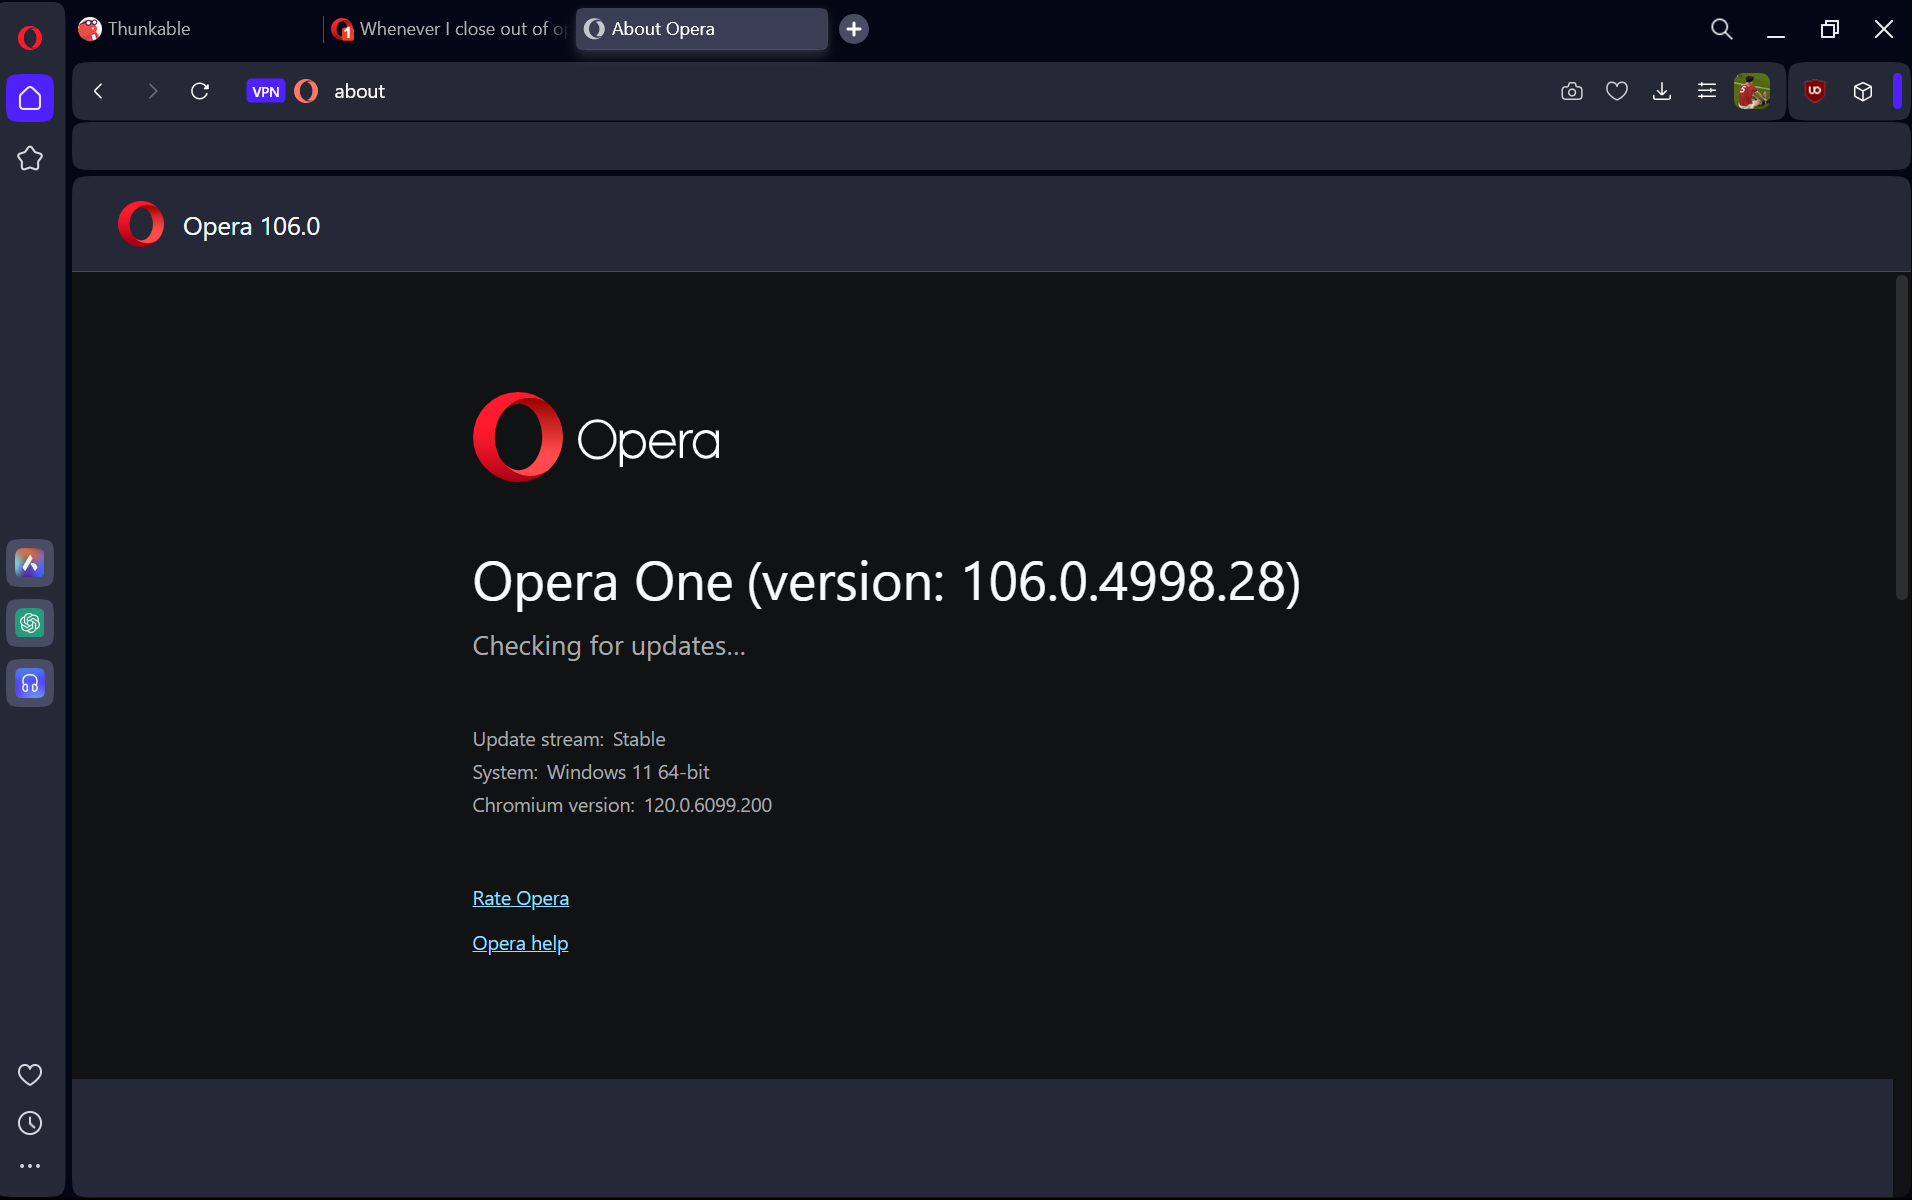
Task: Open a new tab with plus button
Action: (854, 29)
